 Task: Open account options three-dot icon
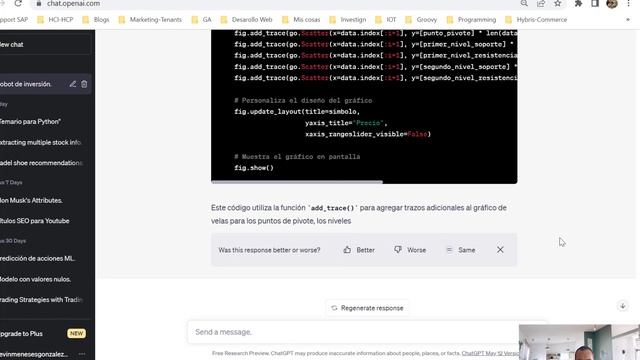tap(82, 354)
